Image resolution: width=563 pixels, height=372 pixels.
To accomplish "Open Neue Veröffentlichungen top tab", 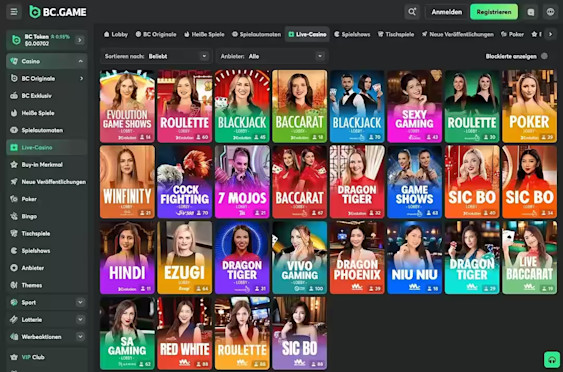I will (457, 34).
